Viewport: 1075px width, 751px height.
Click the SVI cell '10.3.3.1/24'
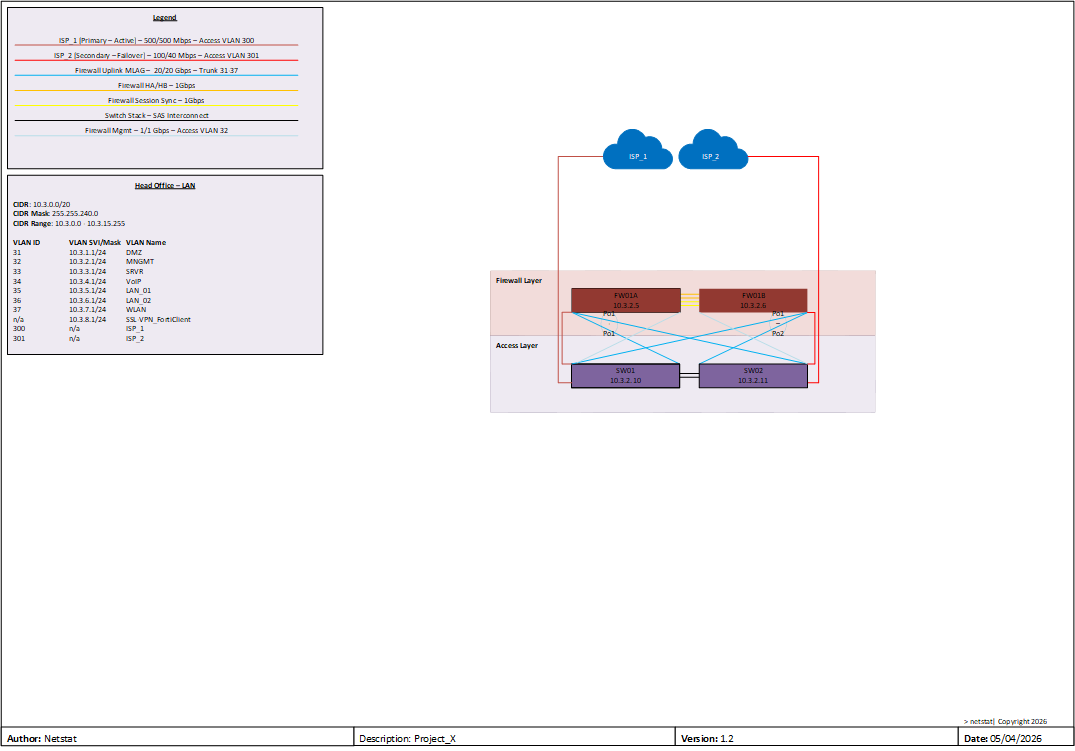pyautogui.click(x=87, y=272)
